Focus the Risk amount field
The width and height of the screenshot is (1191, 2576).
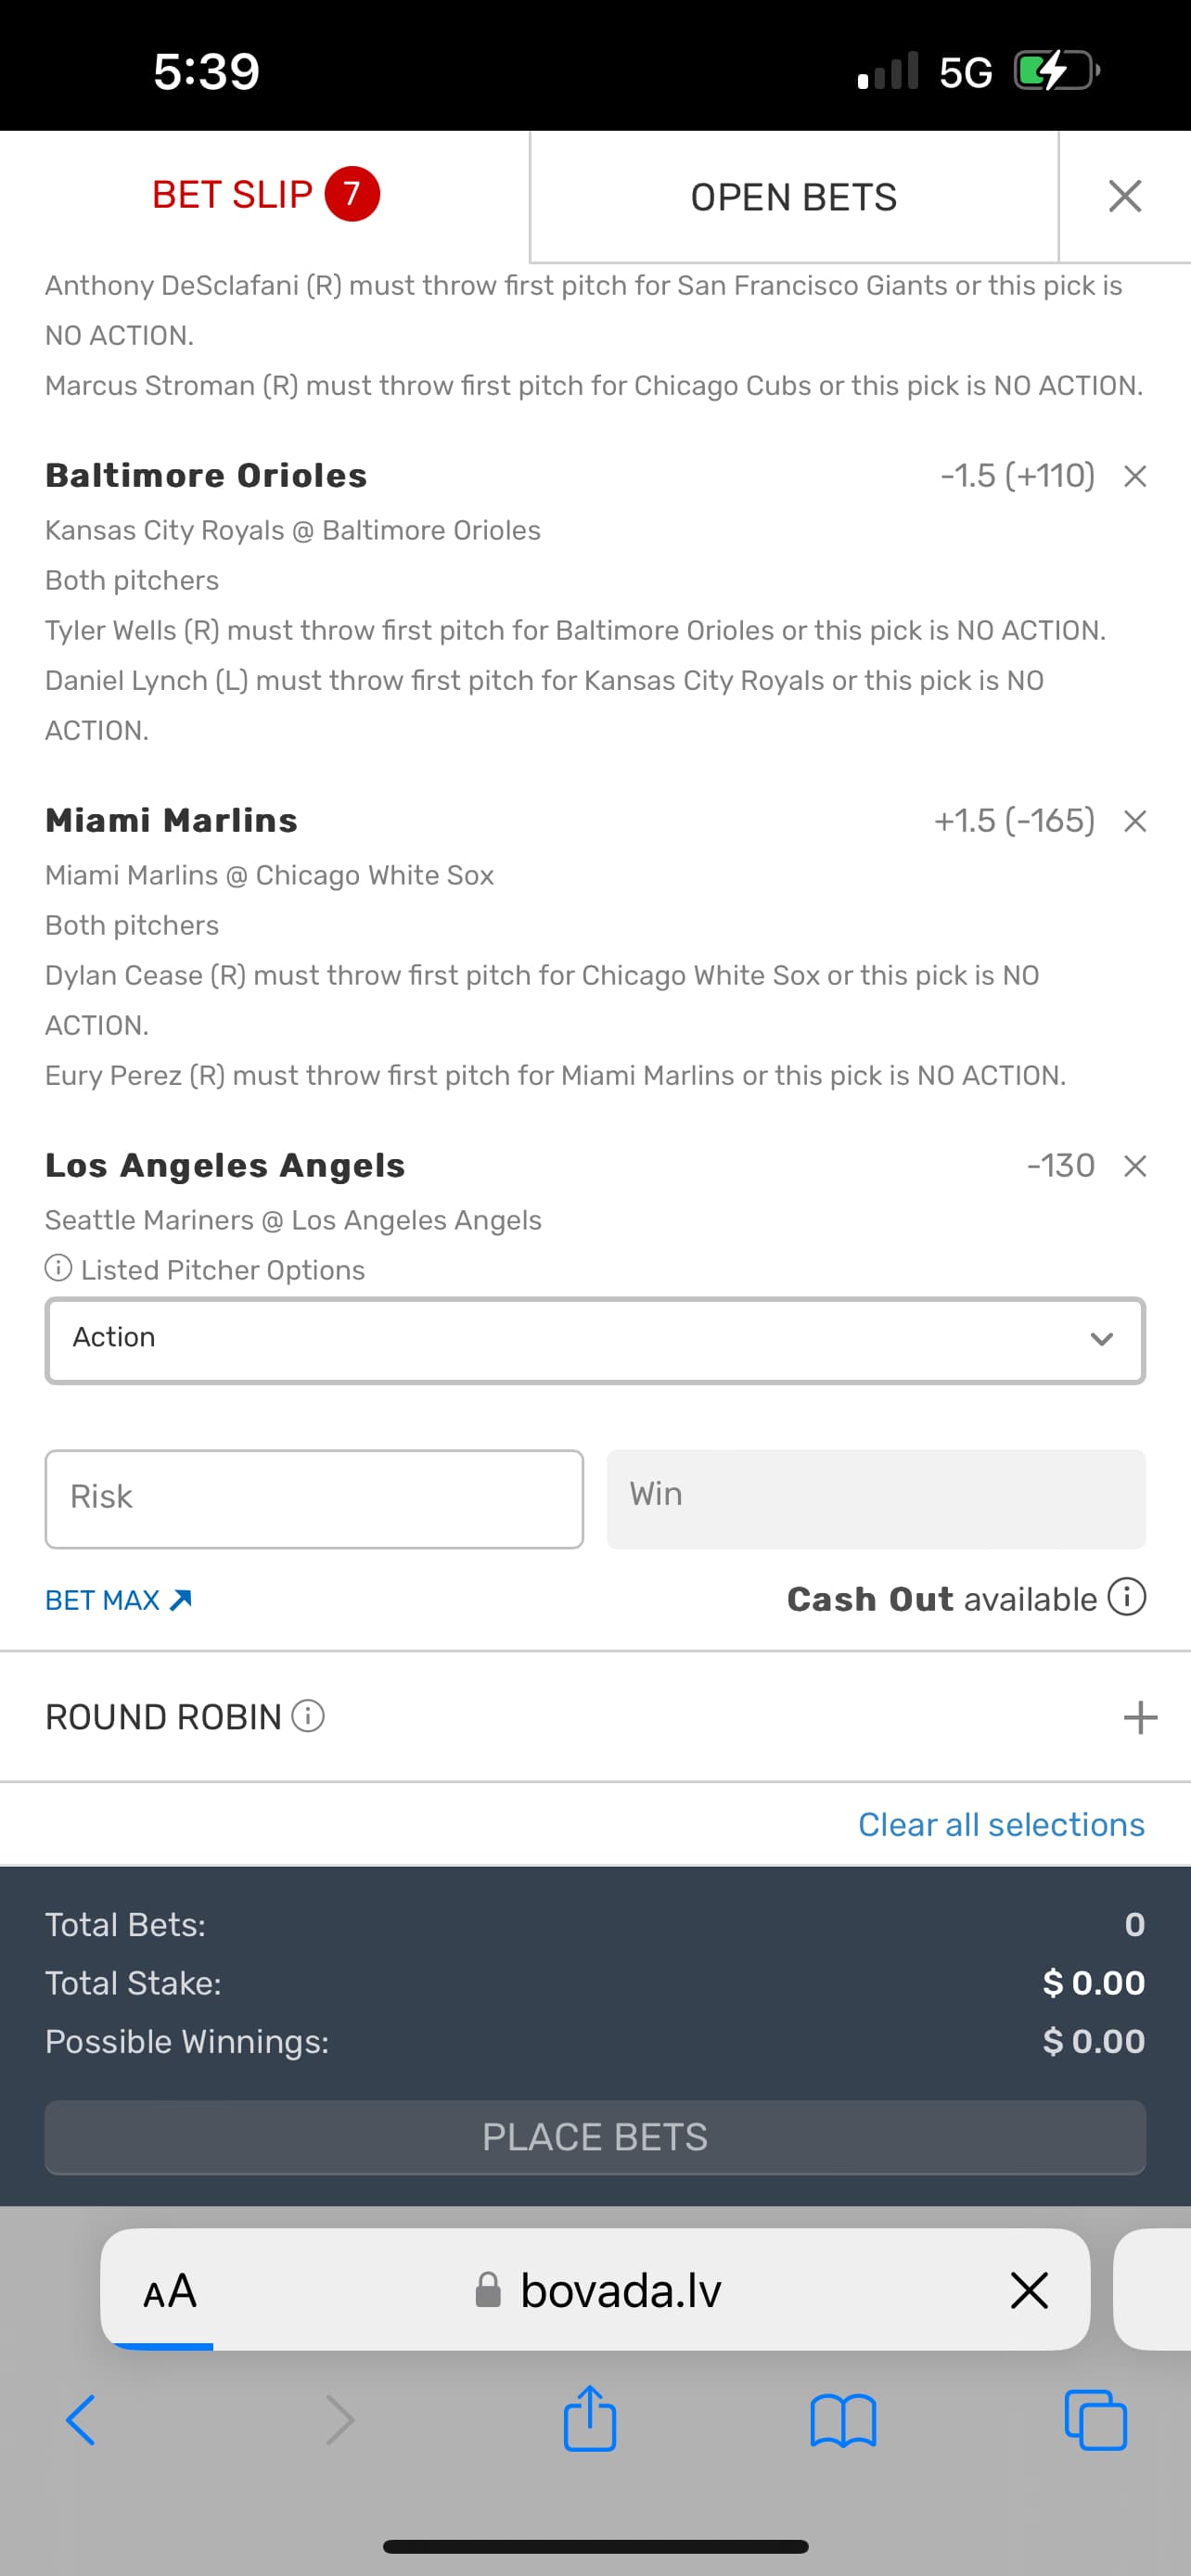tap(314, 1498)
